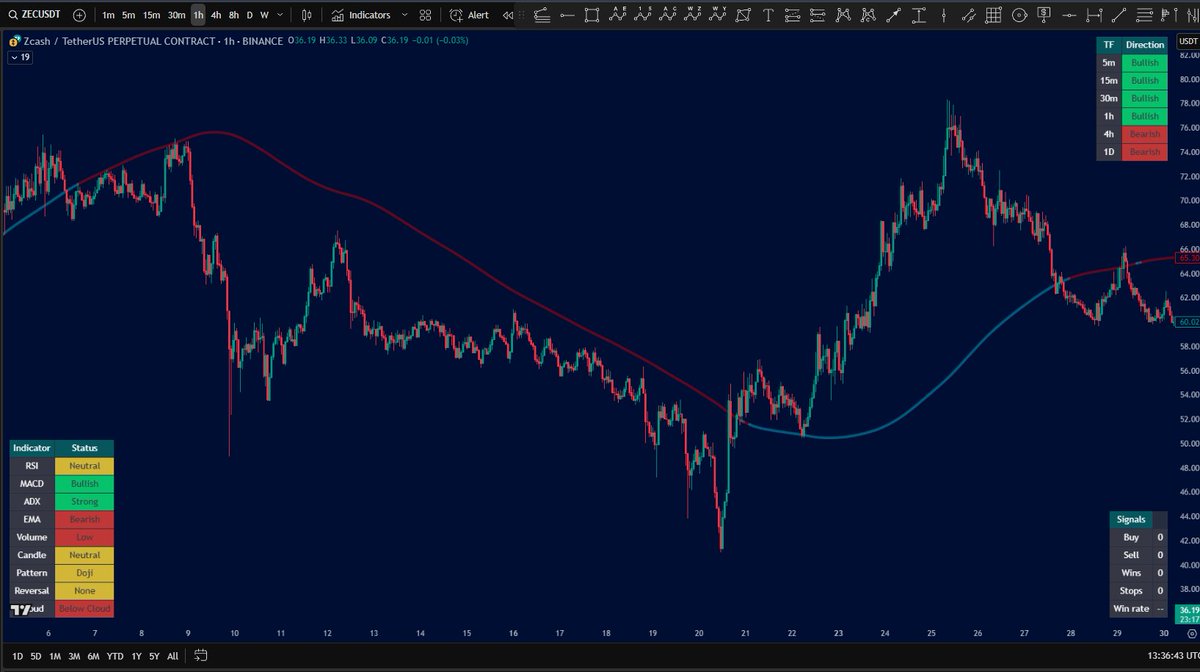Open the Indicators dialog
The width and height of the screenshot is (1200, 672).
361,15
